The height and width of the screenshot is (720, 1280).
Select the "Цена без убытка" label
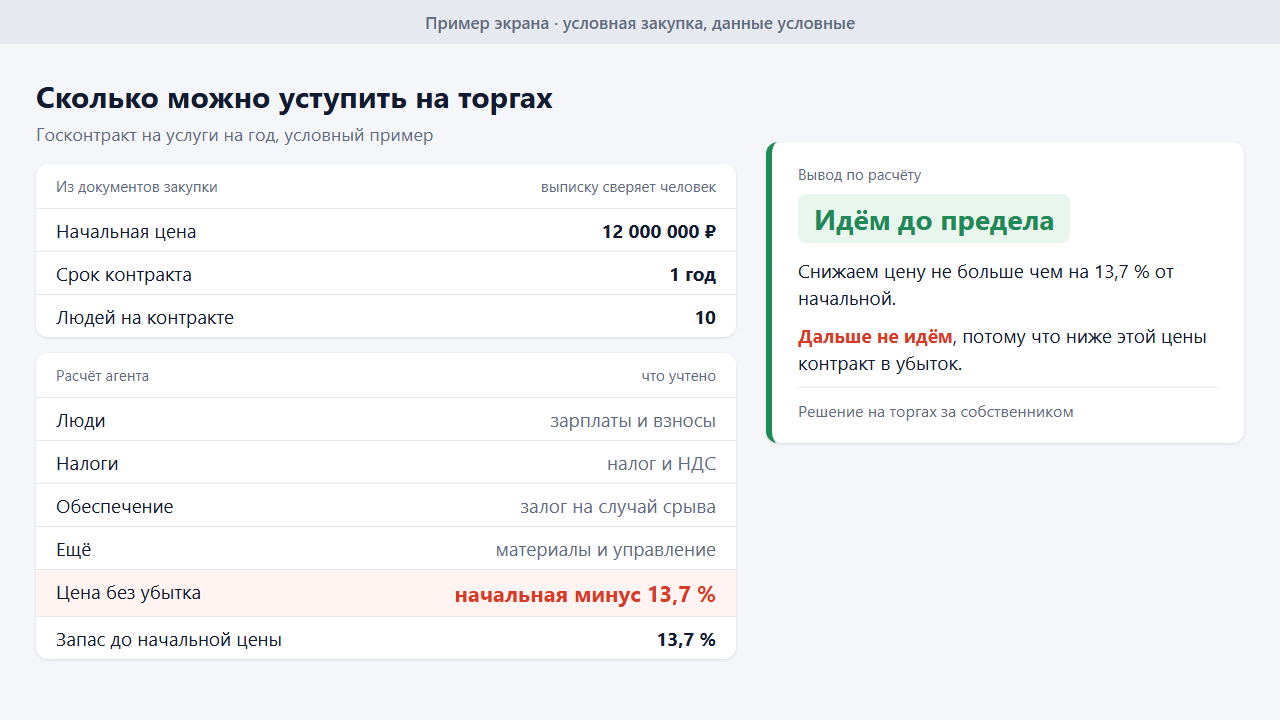(x=128, y=593)
